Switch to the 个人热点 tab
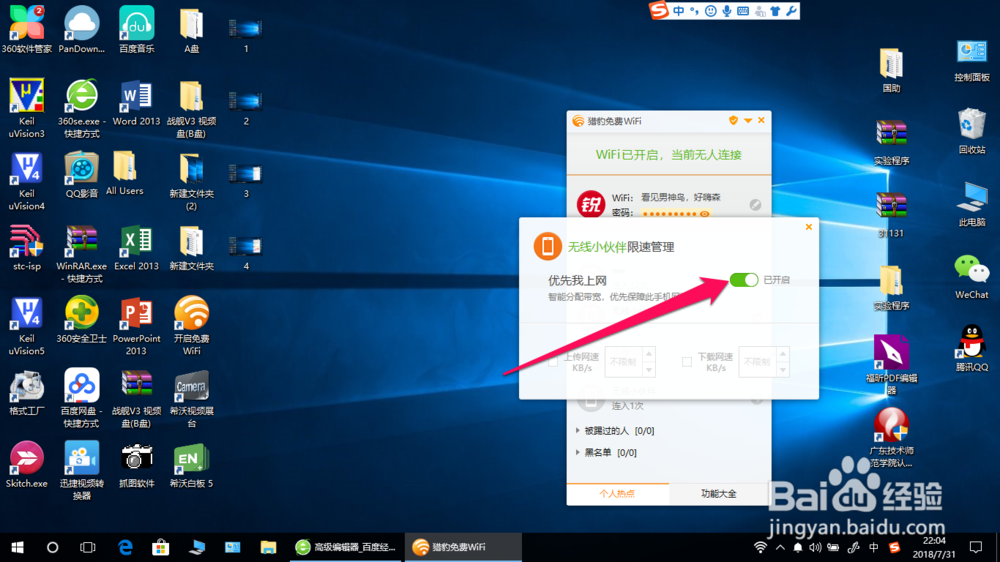1000x562 pixels. coord(617,494)
